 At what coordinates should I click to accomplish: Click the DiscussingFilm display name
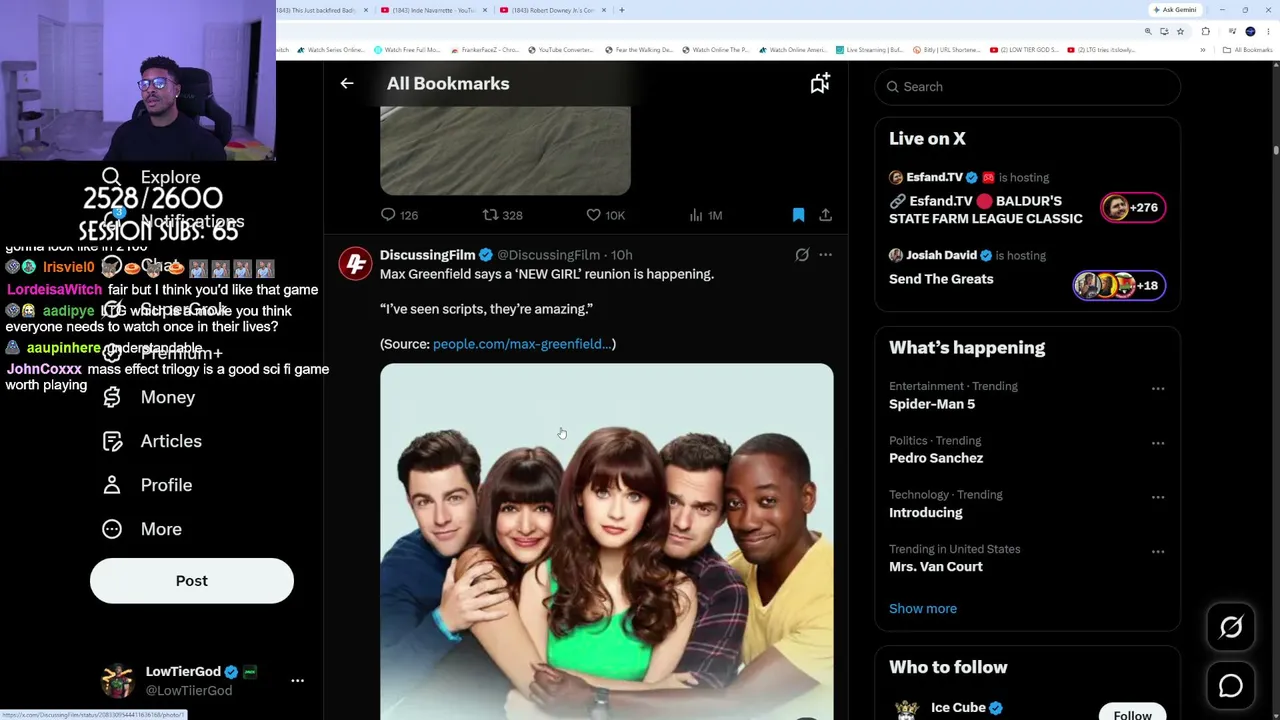pyautogui.click(x=427, y=255)
